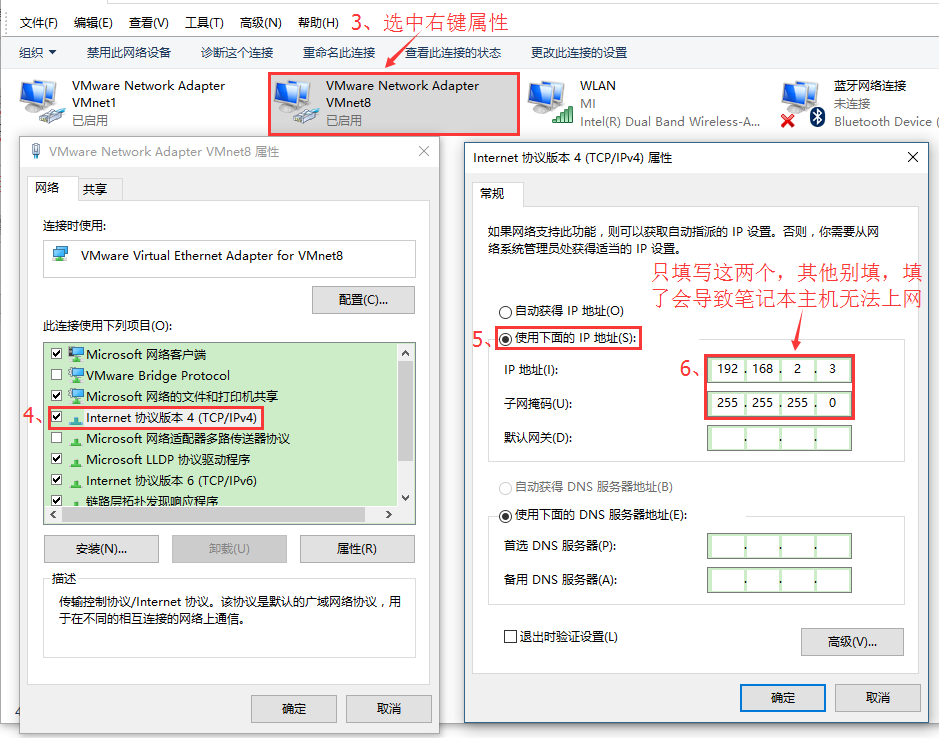Click the 默认网关 input field
Screen dimensions: 939x738
click(x=780, y=437)
